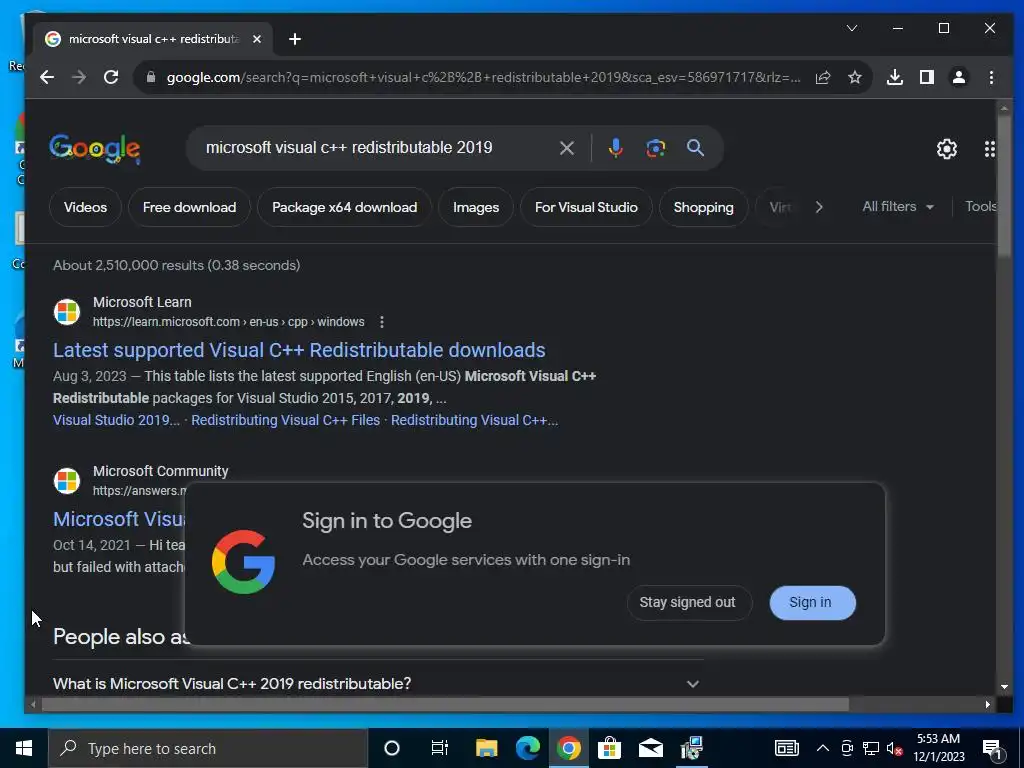Search by image with Google Lens icon
Image resolution: width=1024 pixels, height=768 pixels.
656,148
